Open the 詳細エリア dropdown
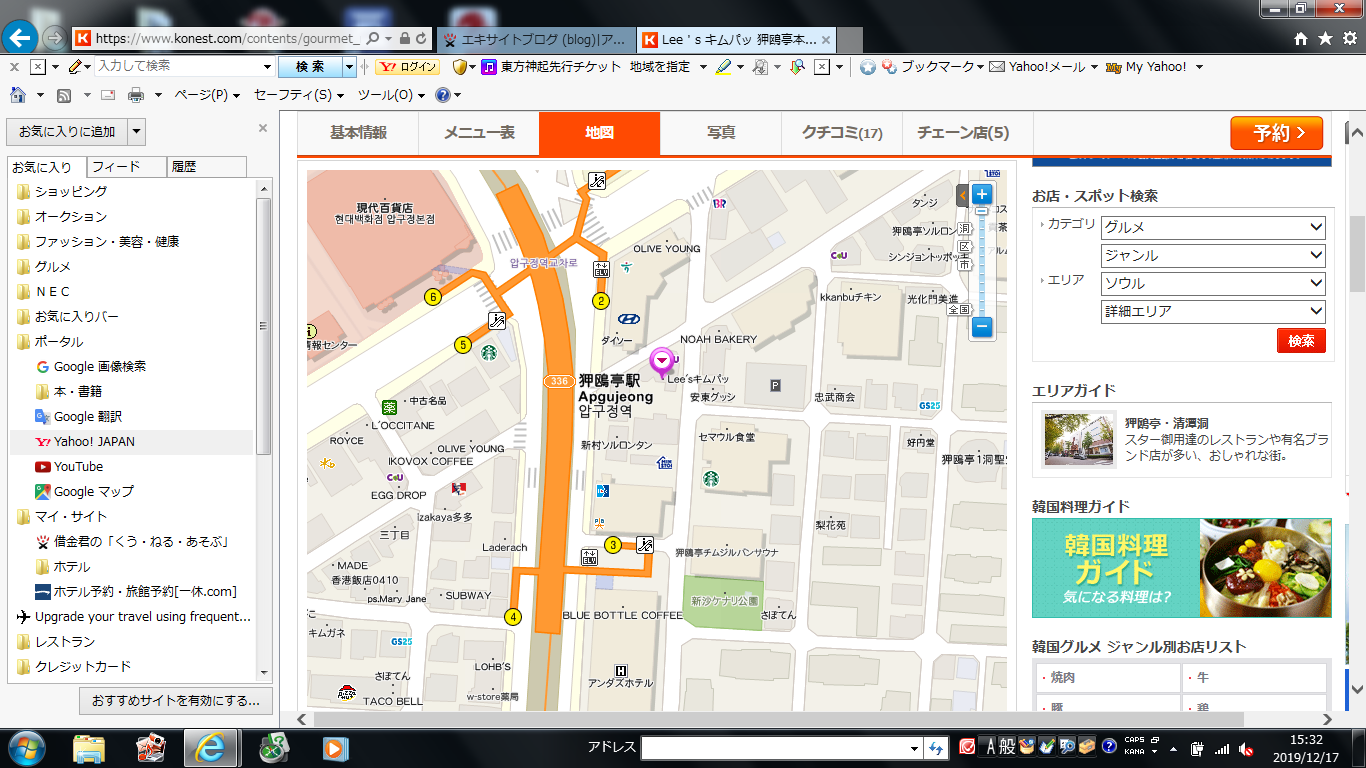This screenshot has height=768, width=1366. [1213, 311]
